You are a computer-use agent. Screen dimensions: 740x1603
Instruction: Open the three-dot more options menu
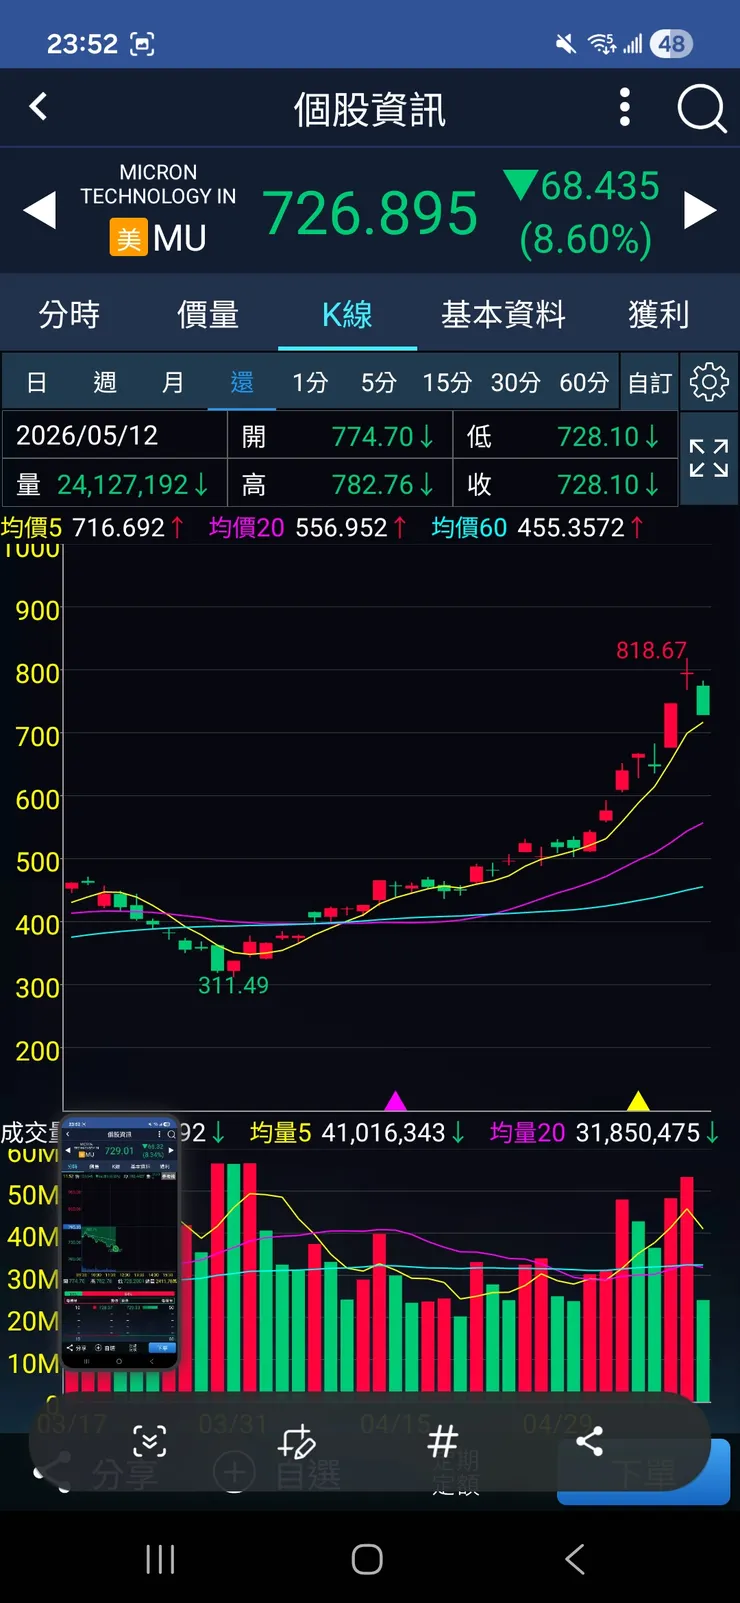(625, 107)
